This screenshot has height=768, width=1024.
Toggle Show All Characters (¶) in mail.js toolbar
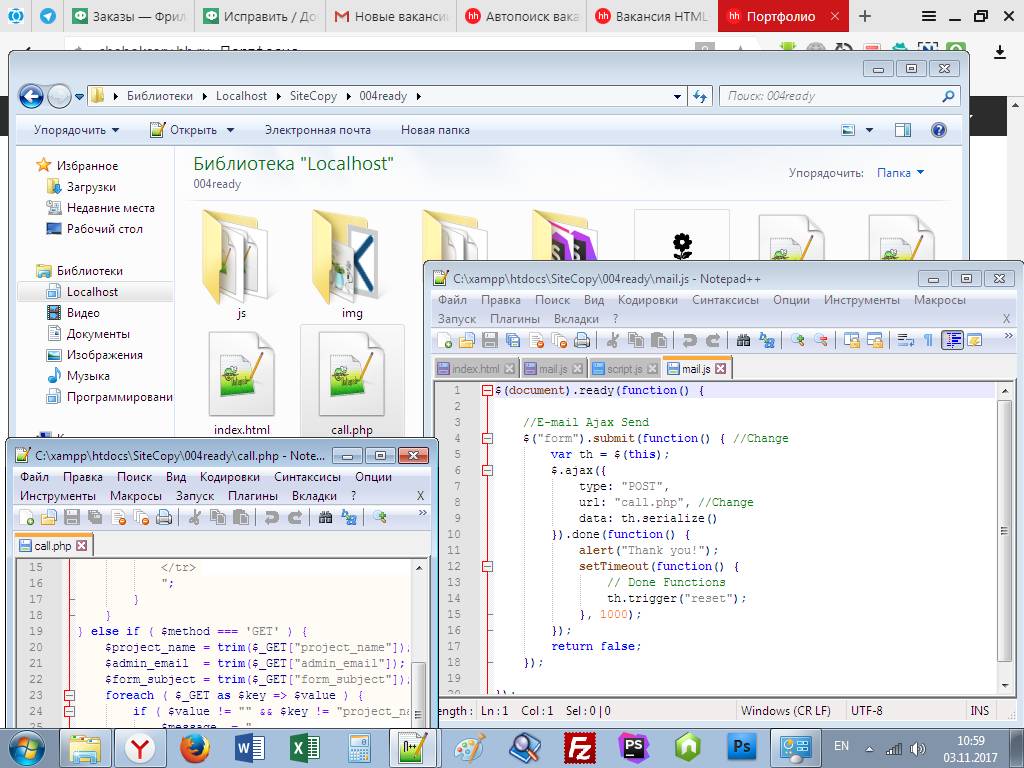928,340
